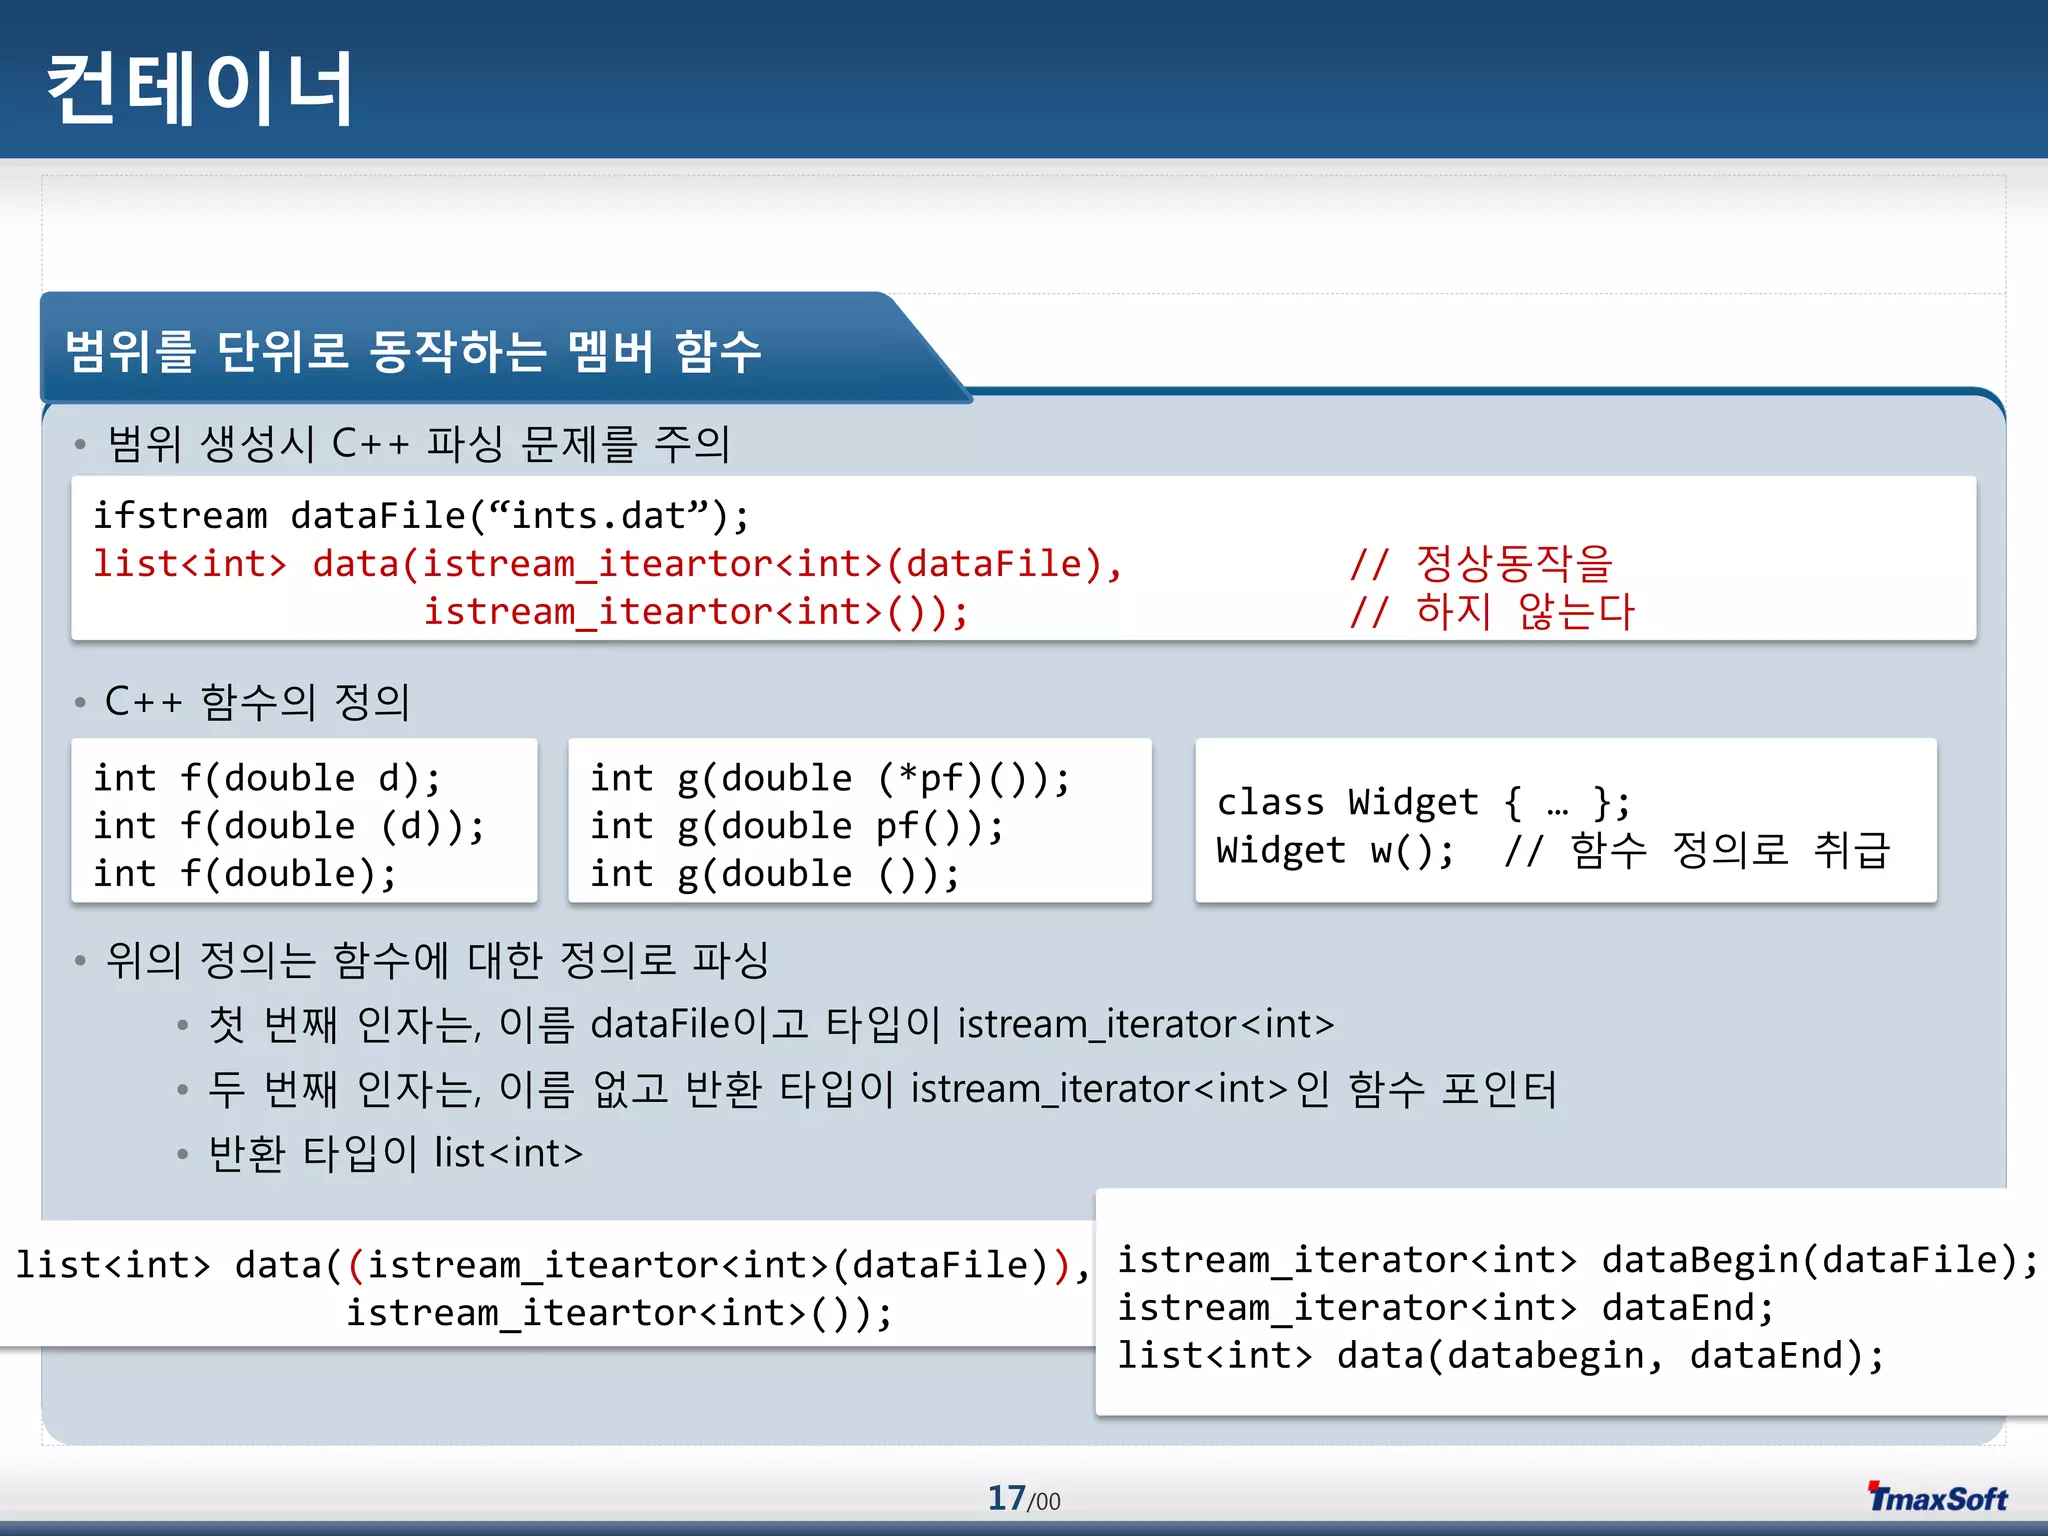The image size is (2048, 1536).
Task: Click the slide title 컨테이너
Action: coord(200,88)
